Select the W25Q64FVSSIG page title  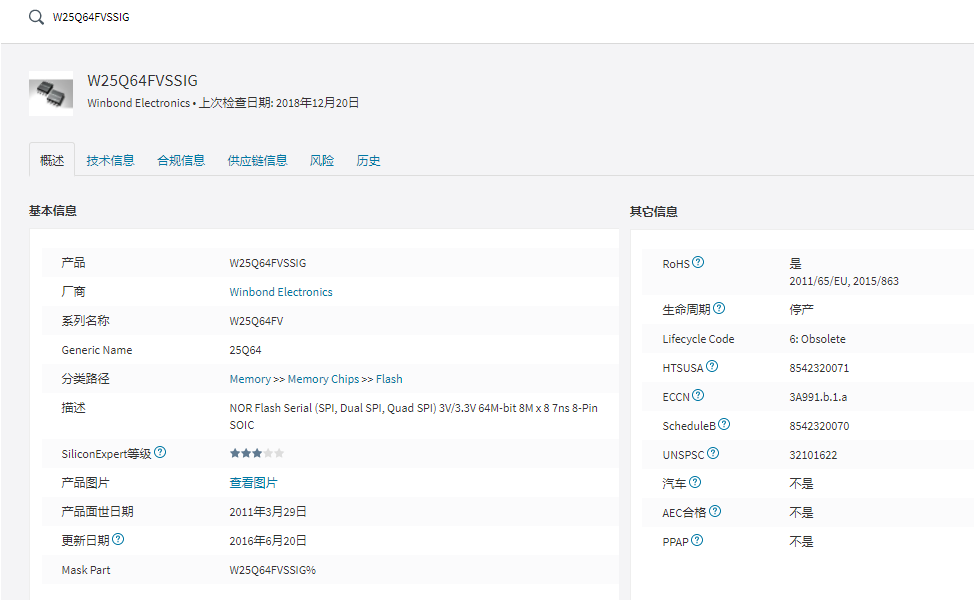[x=142, y=81]
